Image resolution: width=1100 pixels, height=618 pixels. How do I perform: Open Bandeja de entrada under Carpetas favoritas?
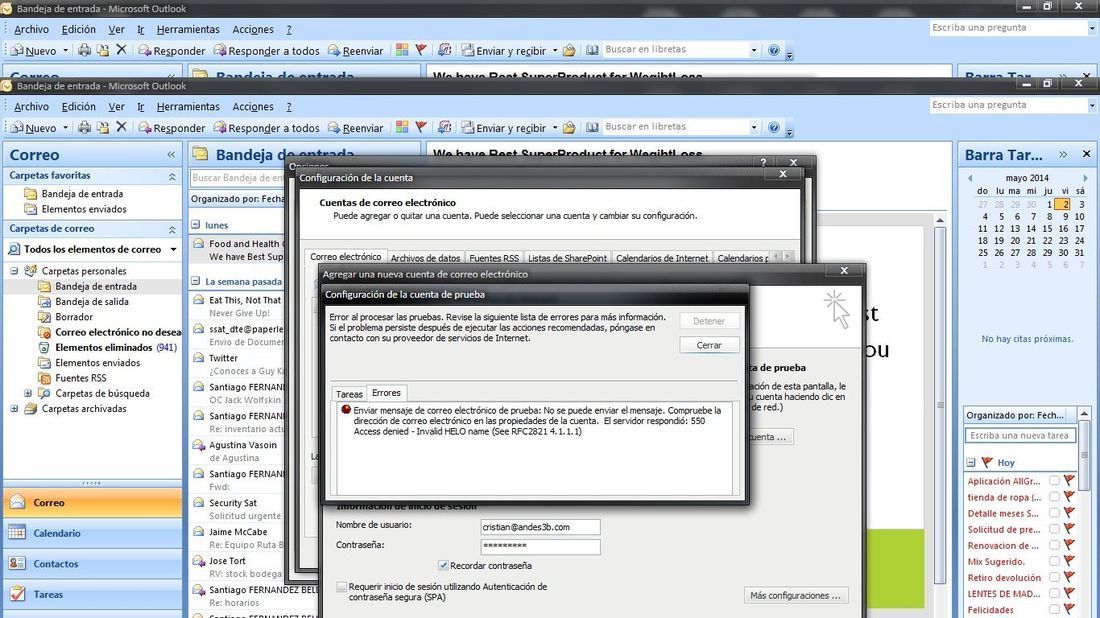(82, 194)
